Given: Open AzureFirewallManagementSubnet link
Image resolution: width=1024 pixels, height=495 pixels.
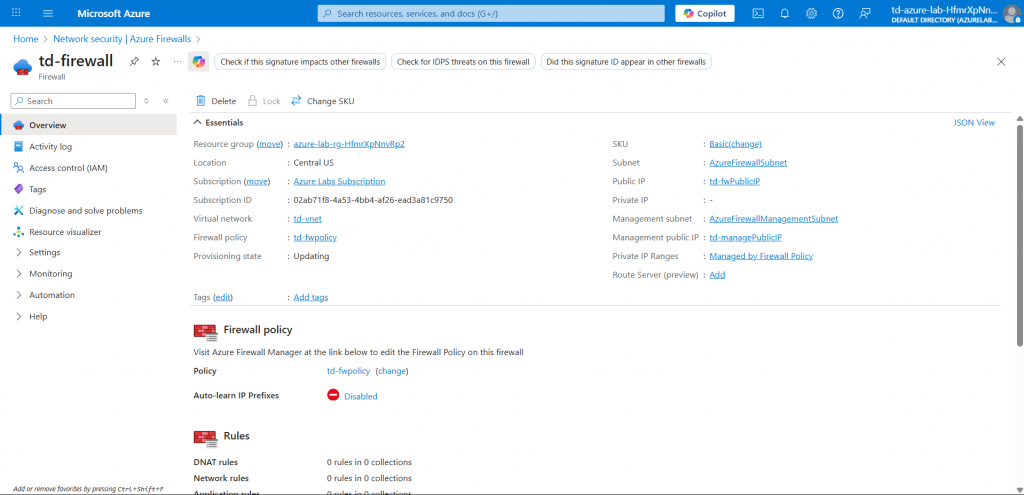Looking at the screenshot, I should (x=774, y=219).
